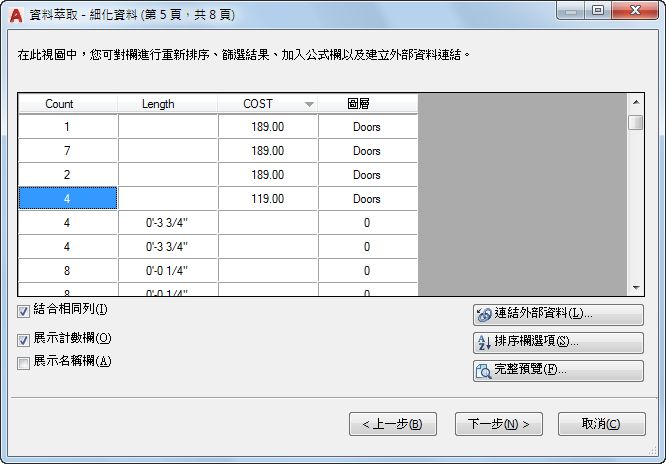
Task: Uncheck the 展示計數欄 checkbox
Action: (23, 340)
